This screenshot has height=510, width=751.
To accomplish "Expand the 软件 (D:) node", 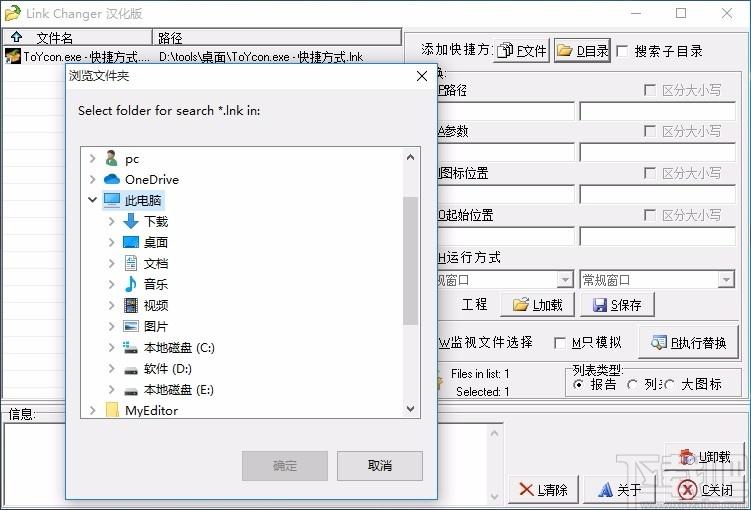I will [x=111, y=368].
